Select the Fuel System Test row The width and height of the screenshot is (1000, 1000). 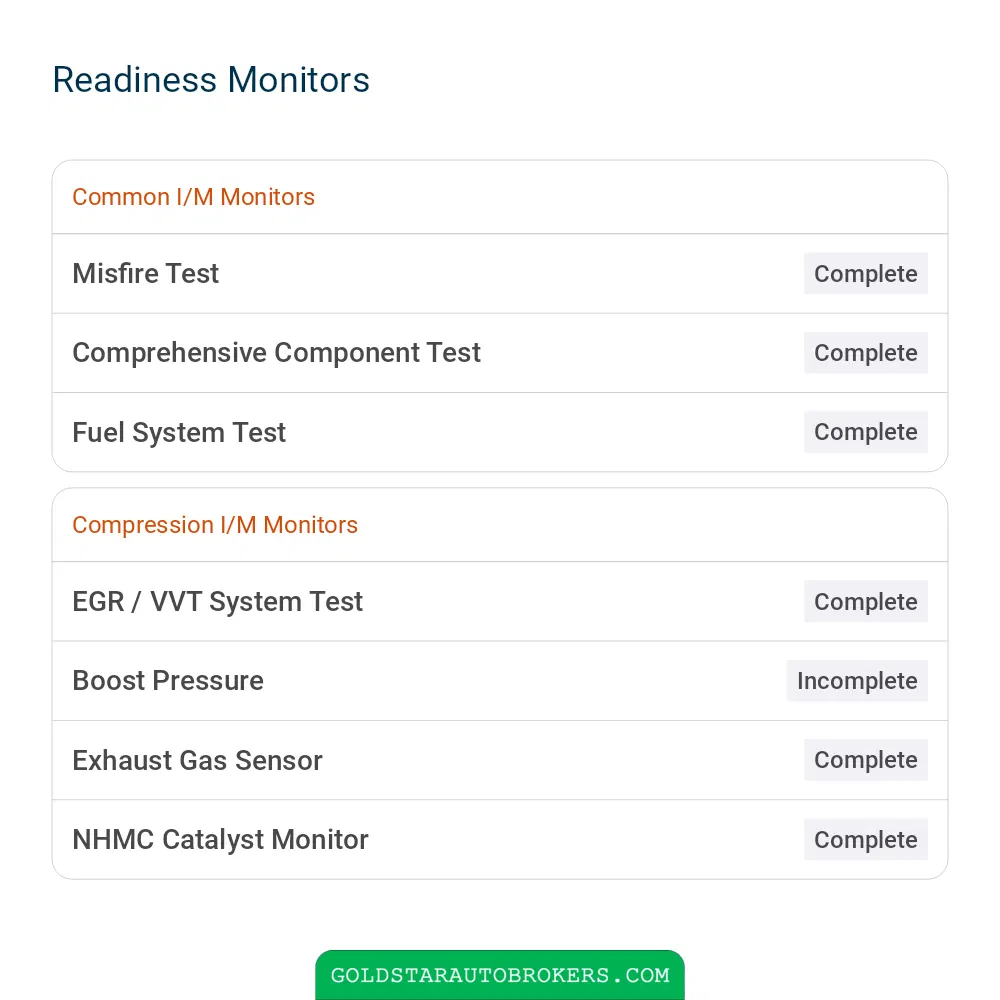(x=500, y=432)
